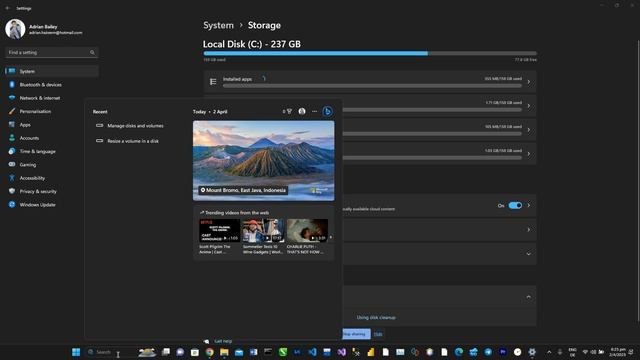Click the Find a setting search field
The image size is (640, 360).
[51, 53]
